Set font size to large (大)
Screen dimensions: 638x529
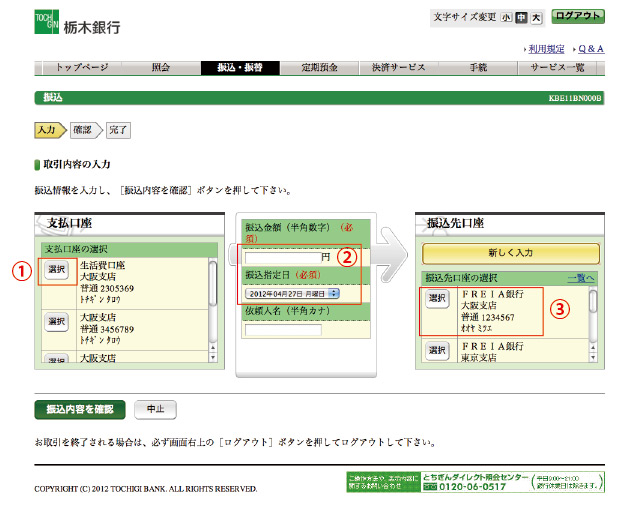click(536, 17)
